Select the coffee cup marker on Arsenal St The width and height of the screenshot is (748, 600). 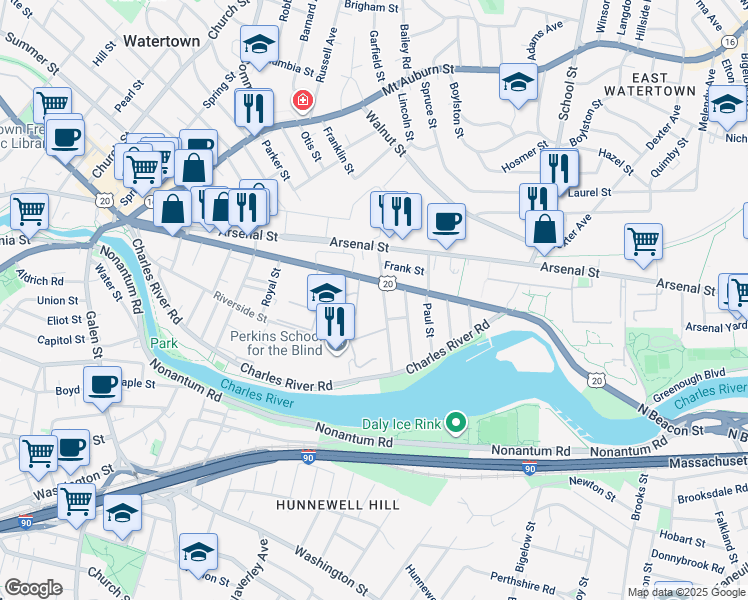446,222
